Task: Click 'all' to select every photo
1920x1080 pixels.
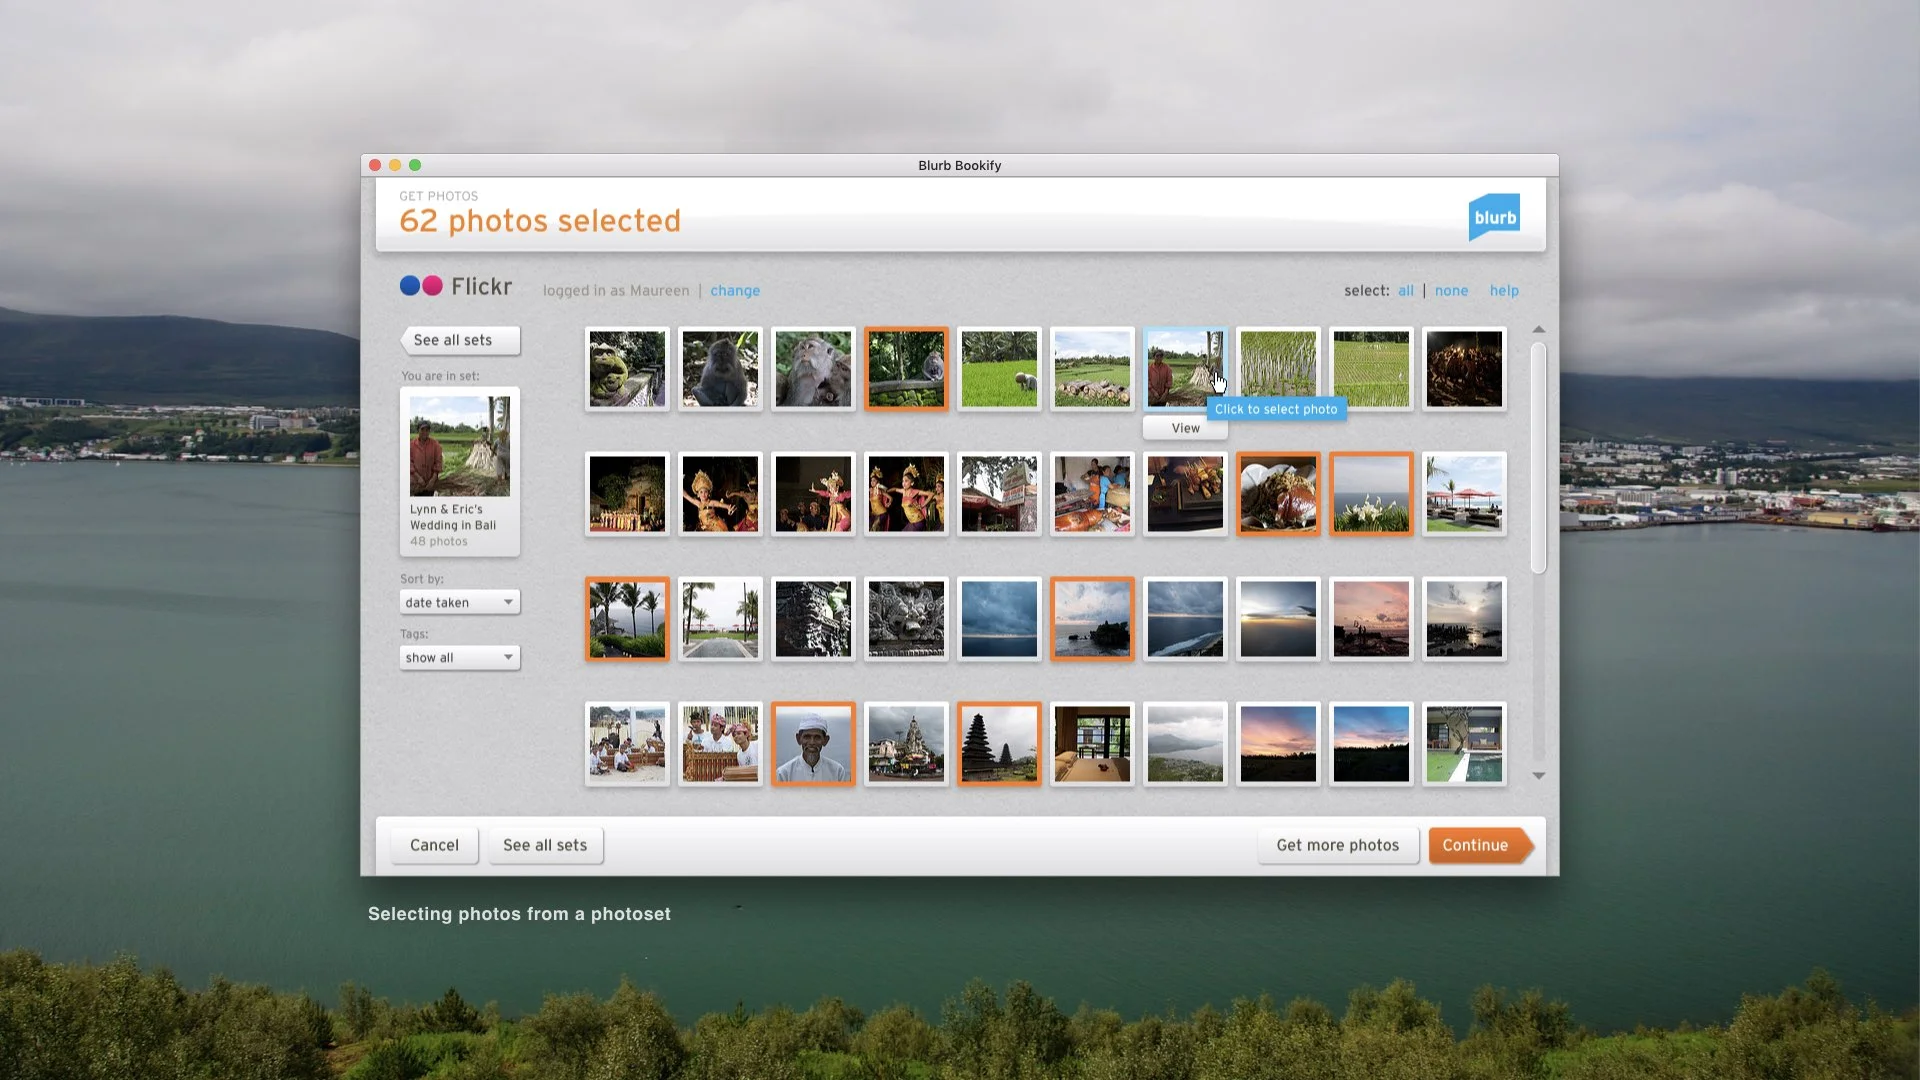Action: (x=1405, y=290)
